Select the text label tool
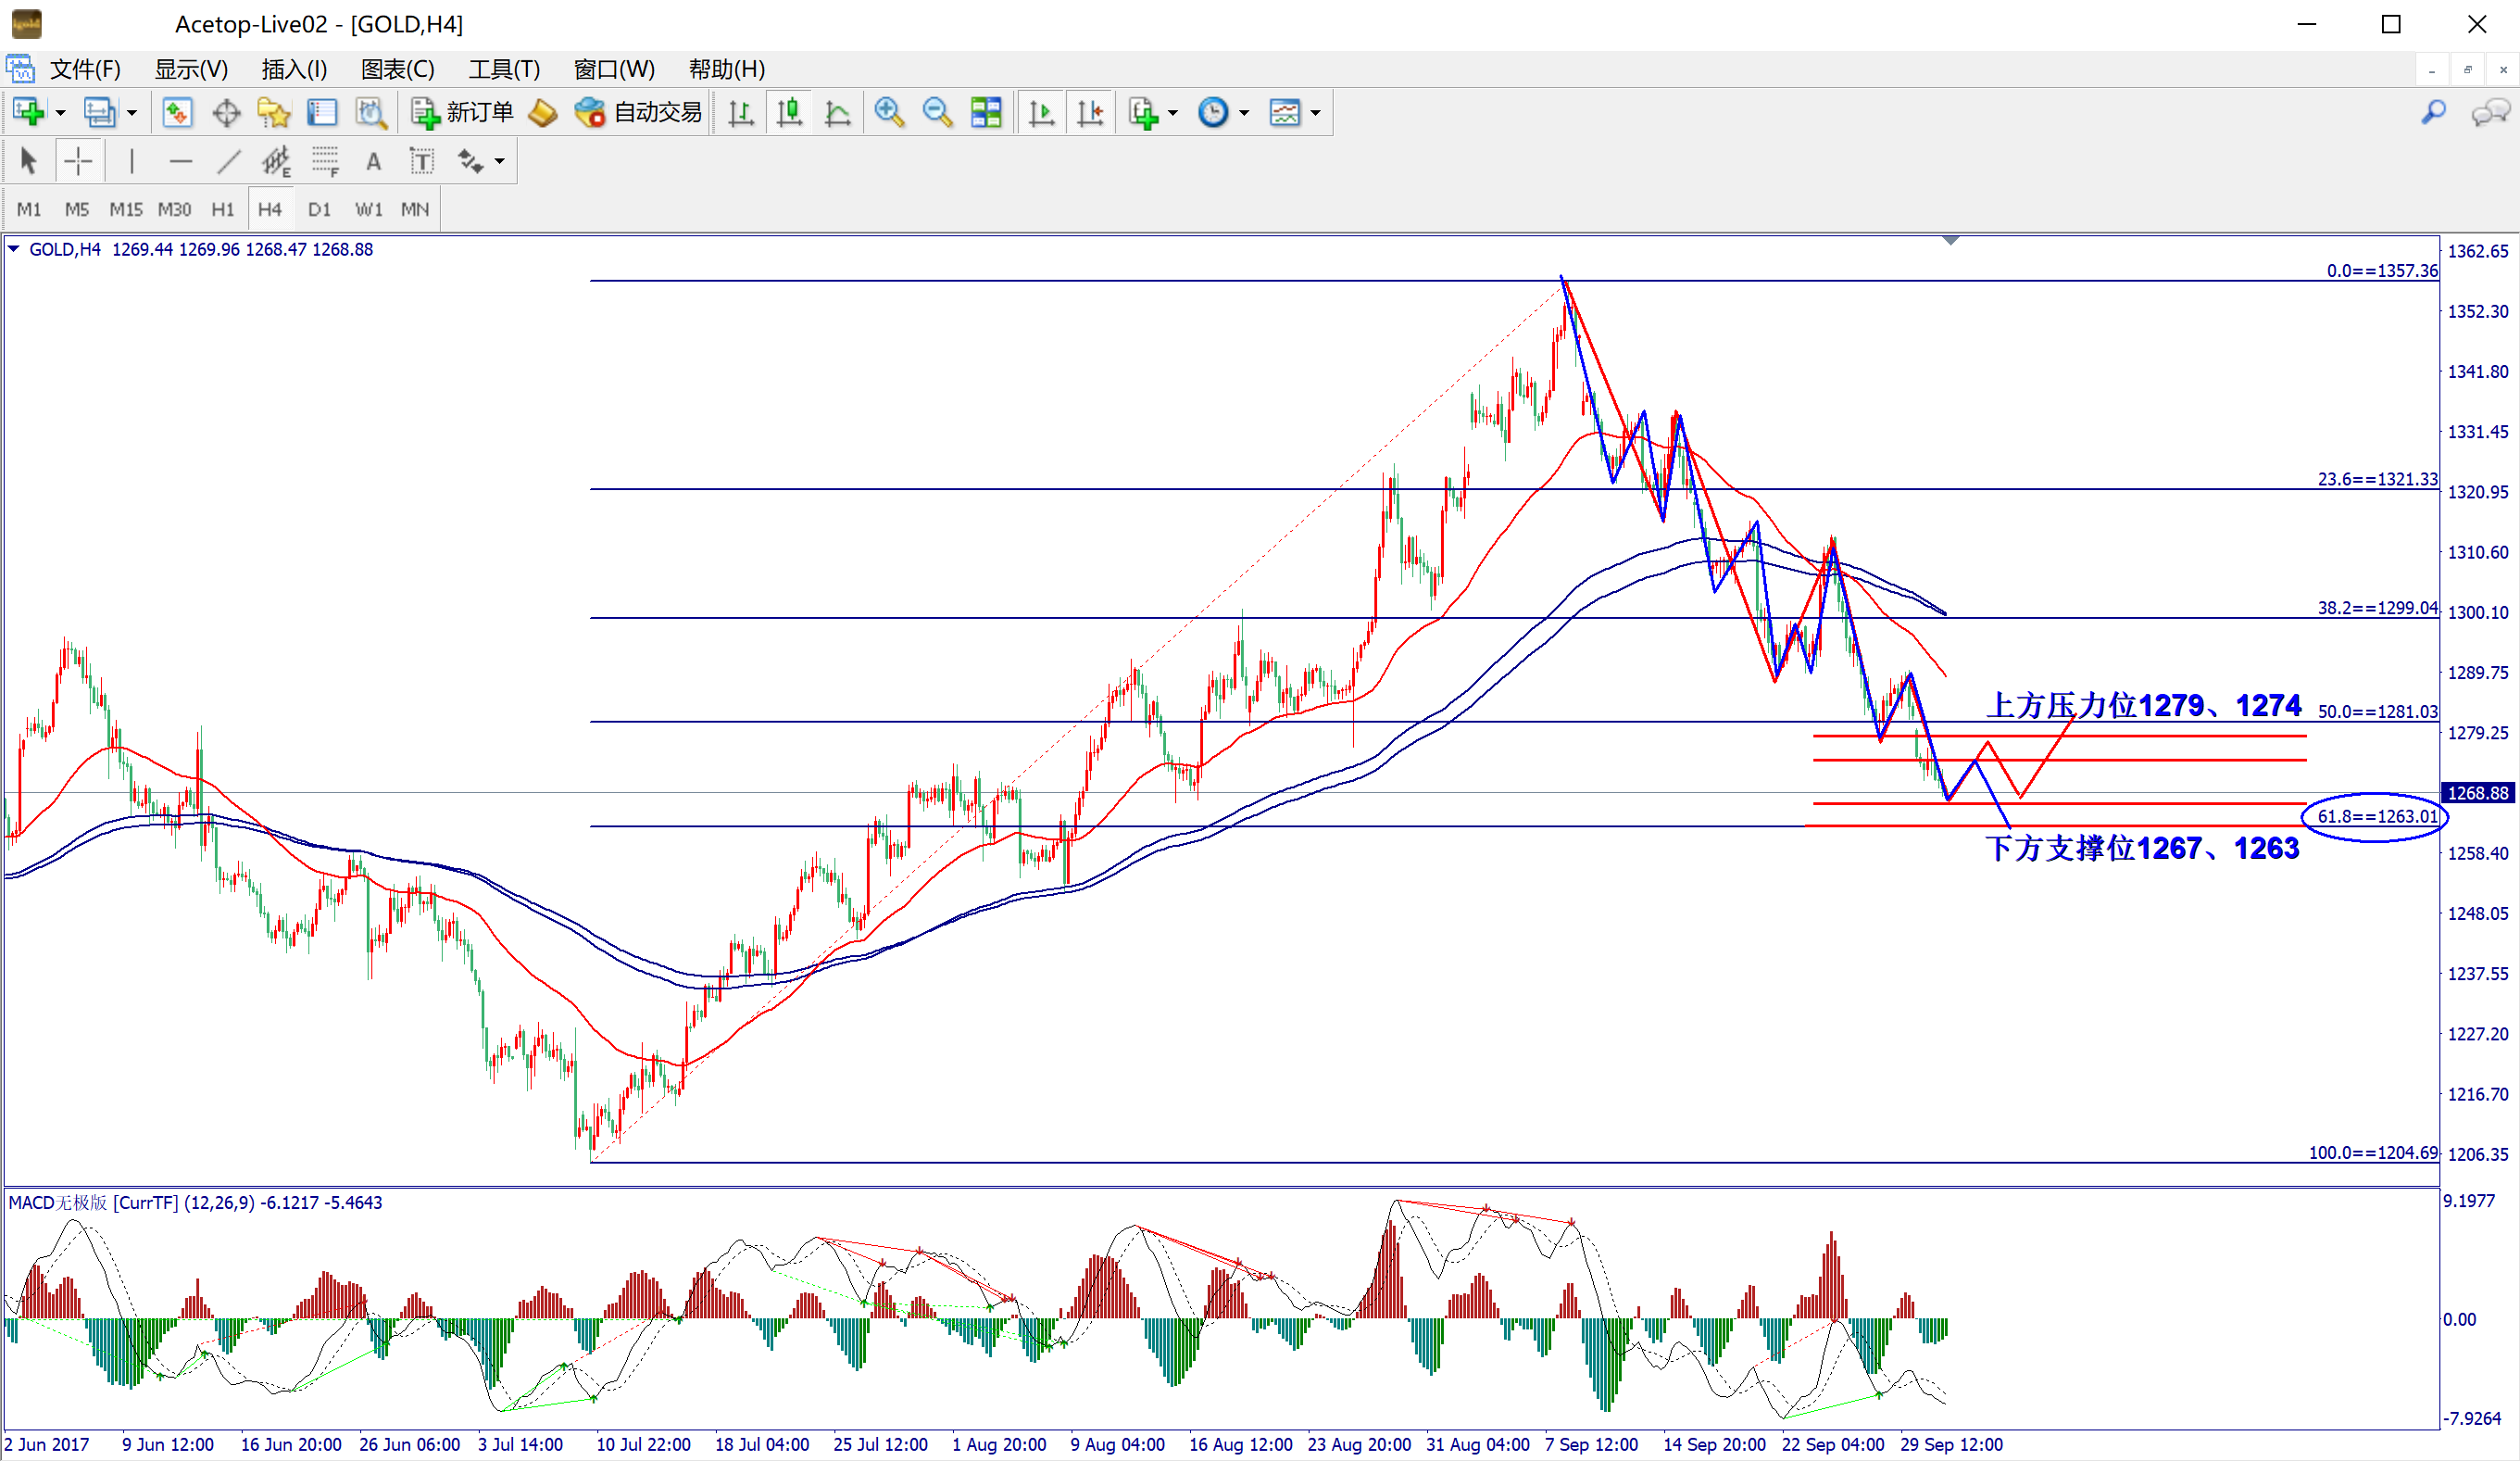 pyautogui.click(x=422, y=161)
